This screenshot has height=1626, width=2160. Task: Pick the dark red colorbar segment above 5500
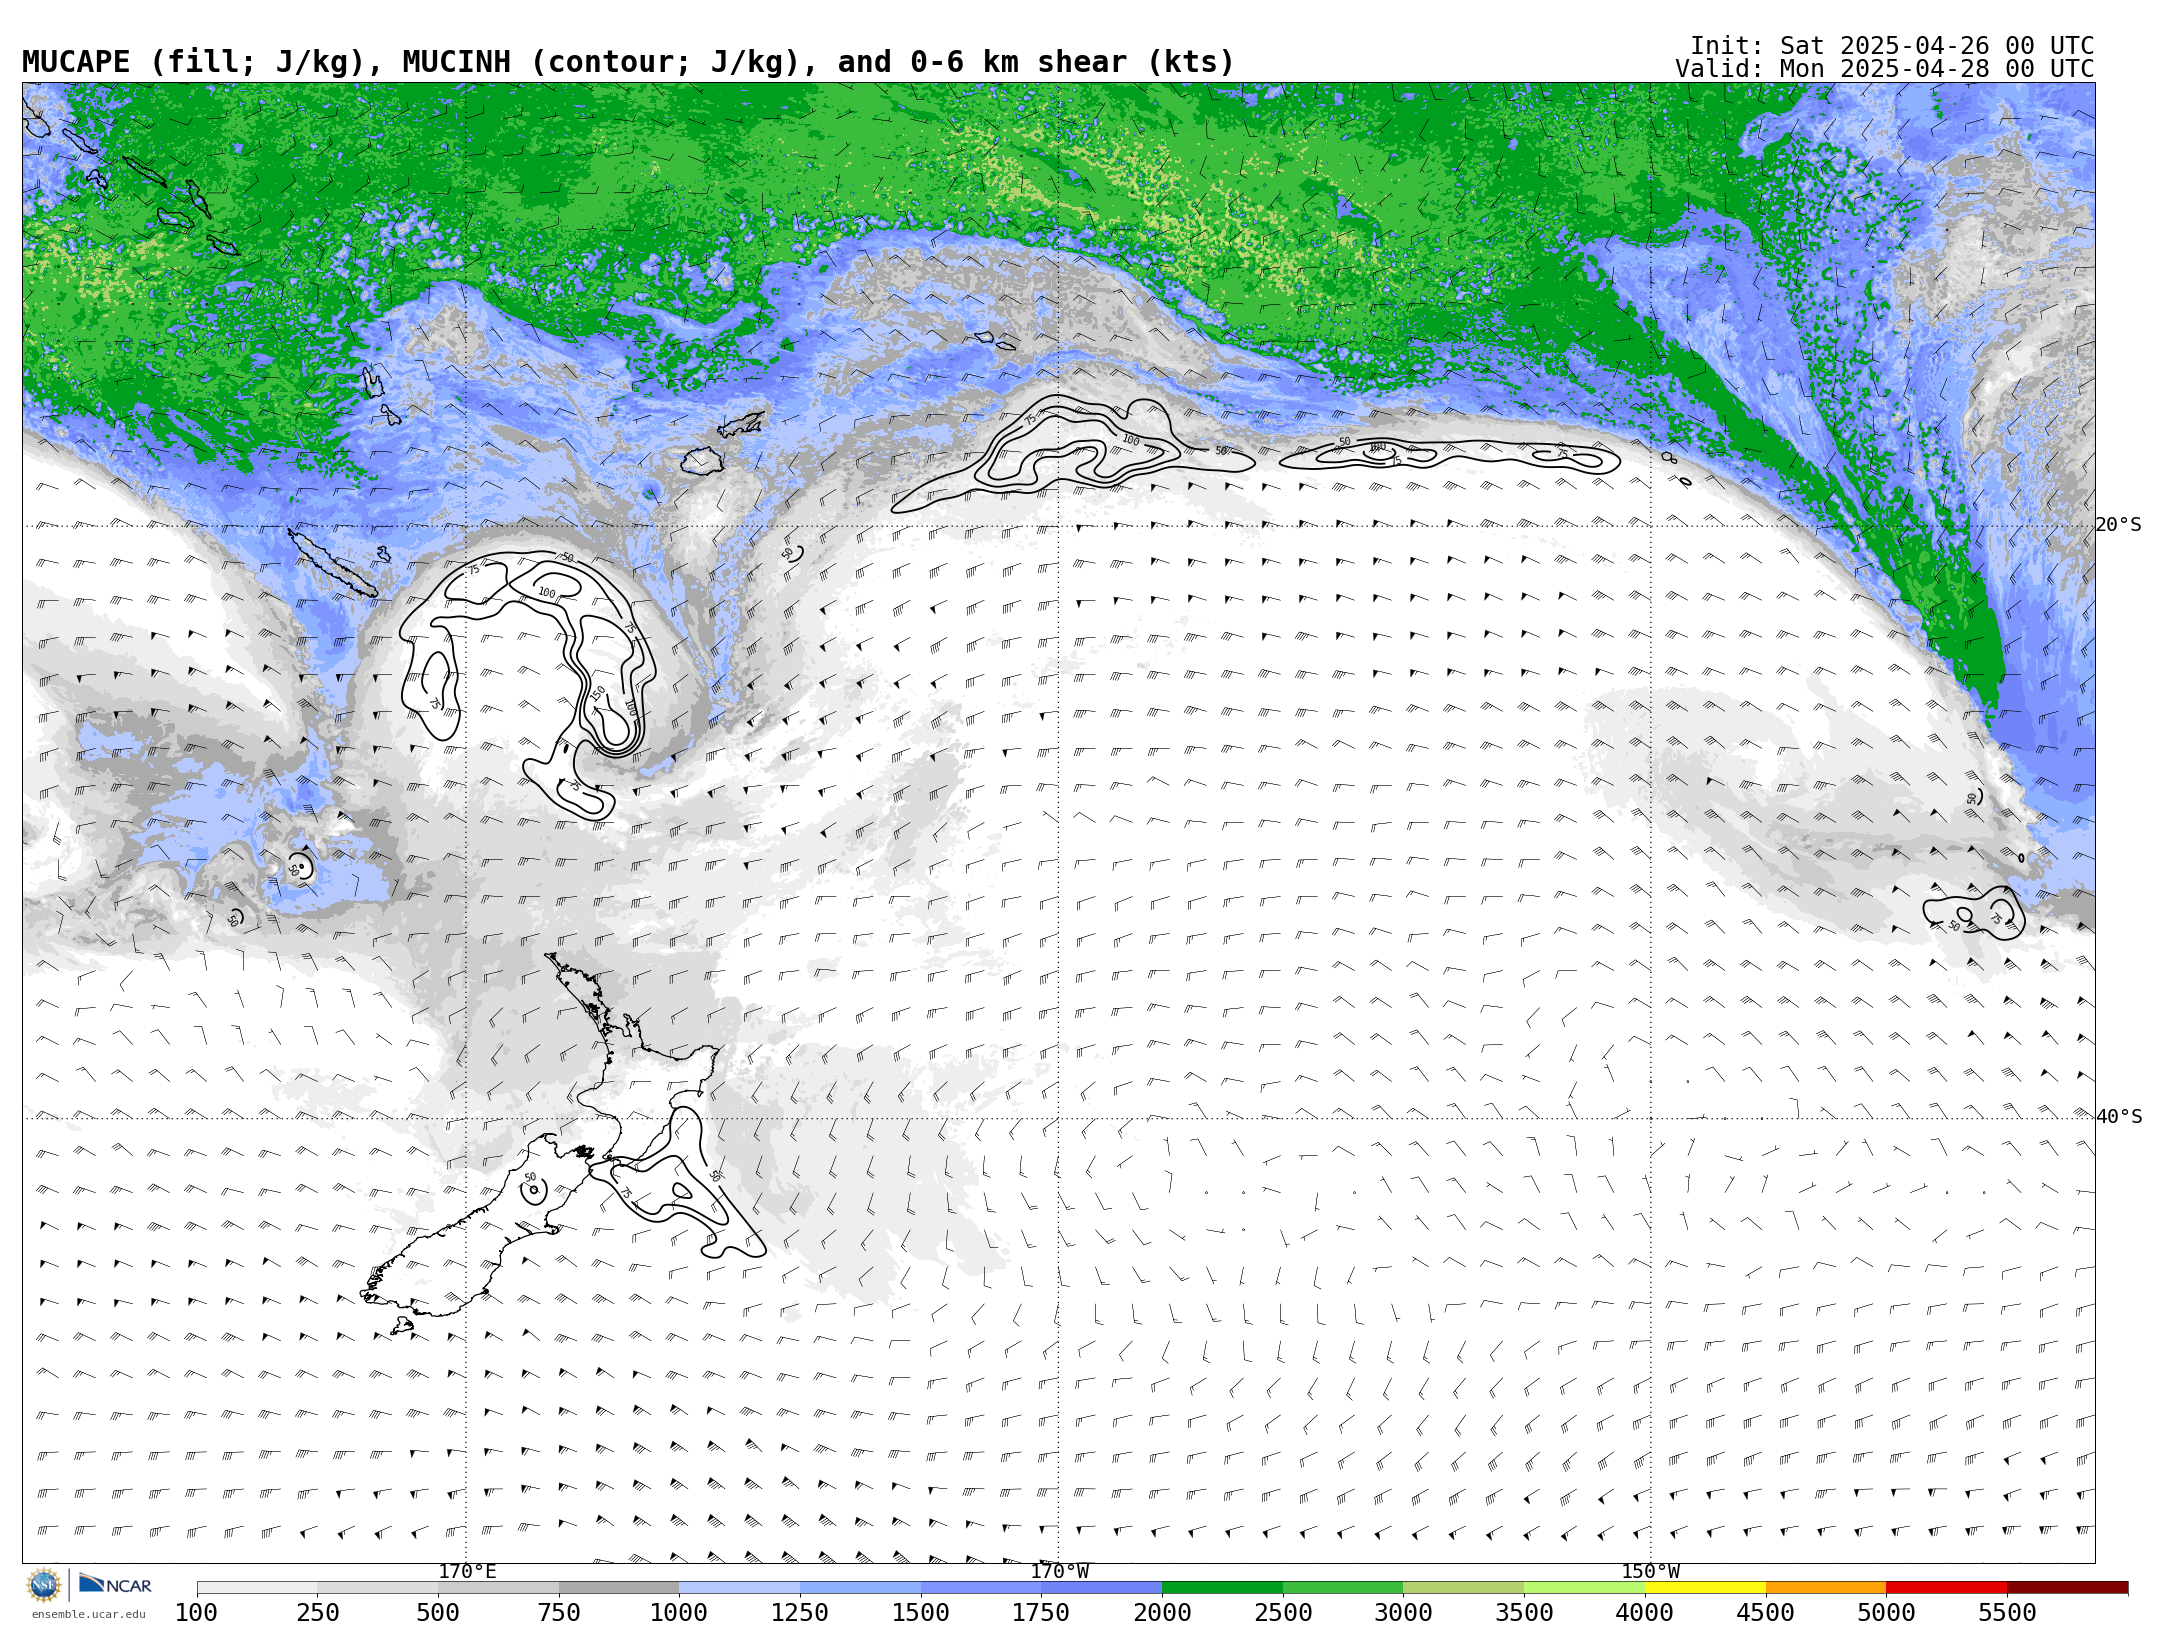pyautogui.click(x=2067, y=1588)
